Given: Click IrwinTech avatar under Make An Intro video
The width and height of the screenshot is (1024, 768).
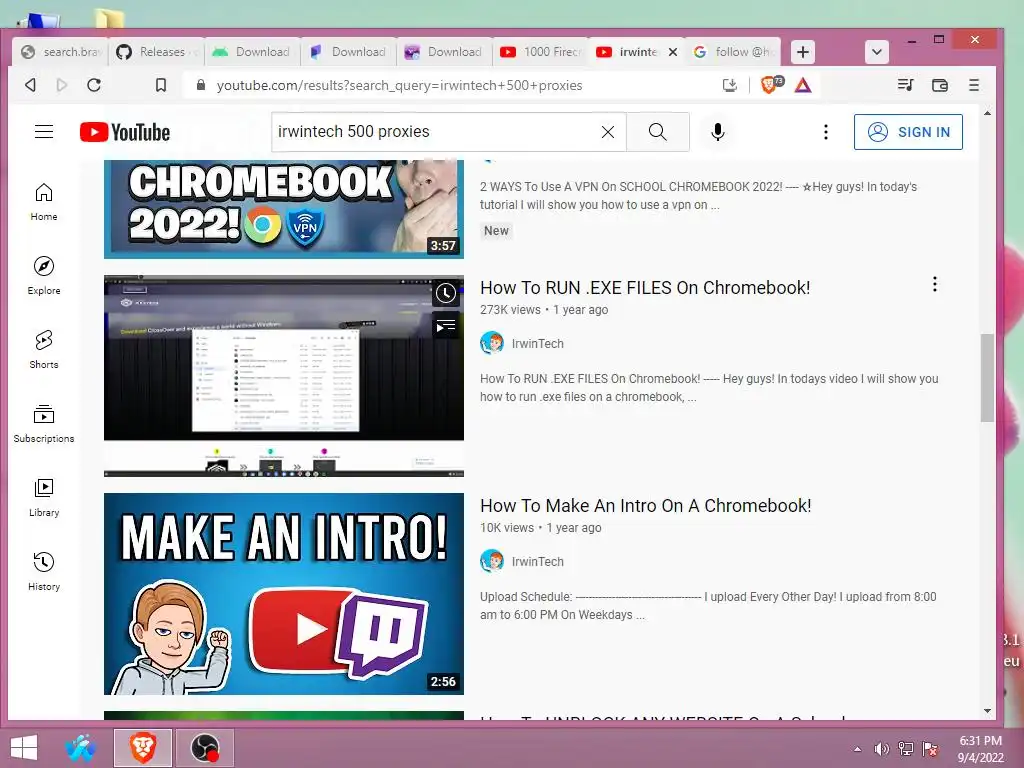Looking at the screenshot, I should (492, 561).
